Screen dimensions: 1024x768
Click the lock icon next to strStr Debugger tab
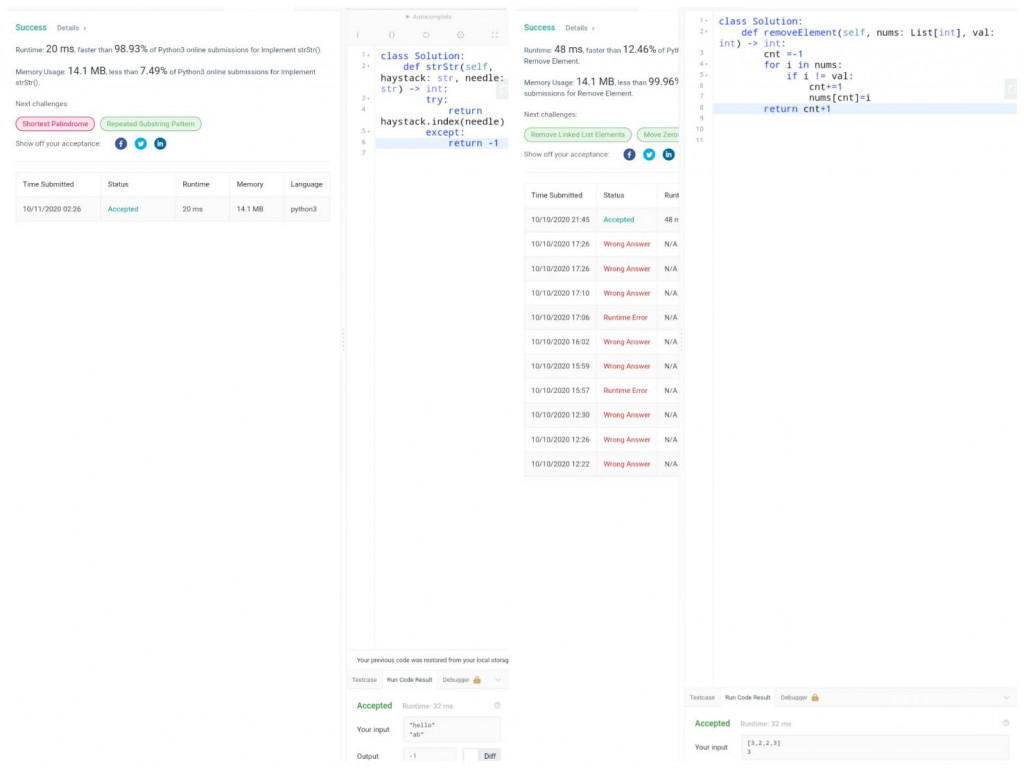[477, 680]
